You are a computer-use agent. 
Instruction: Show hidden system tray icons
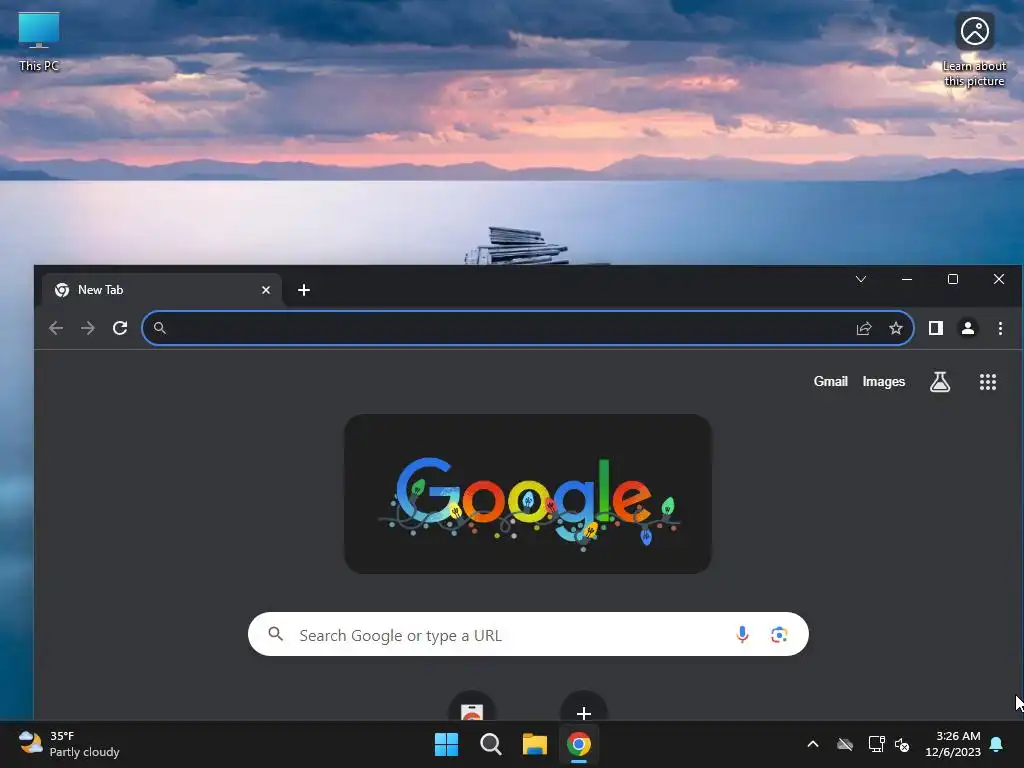pyautogui.click(x=812, y=744)
